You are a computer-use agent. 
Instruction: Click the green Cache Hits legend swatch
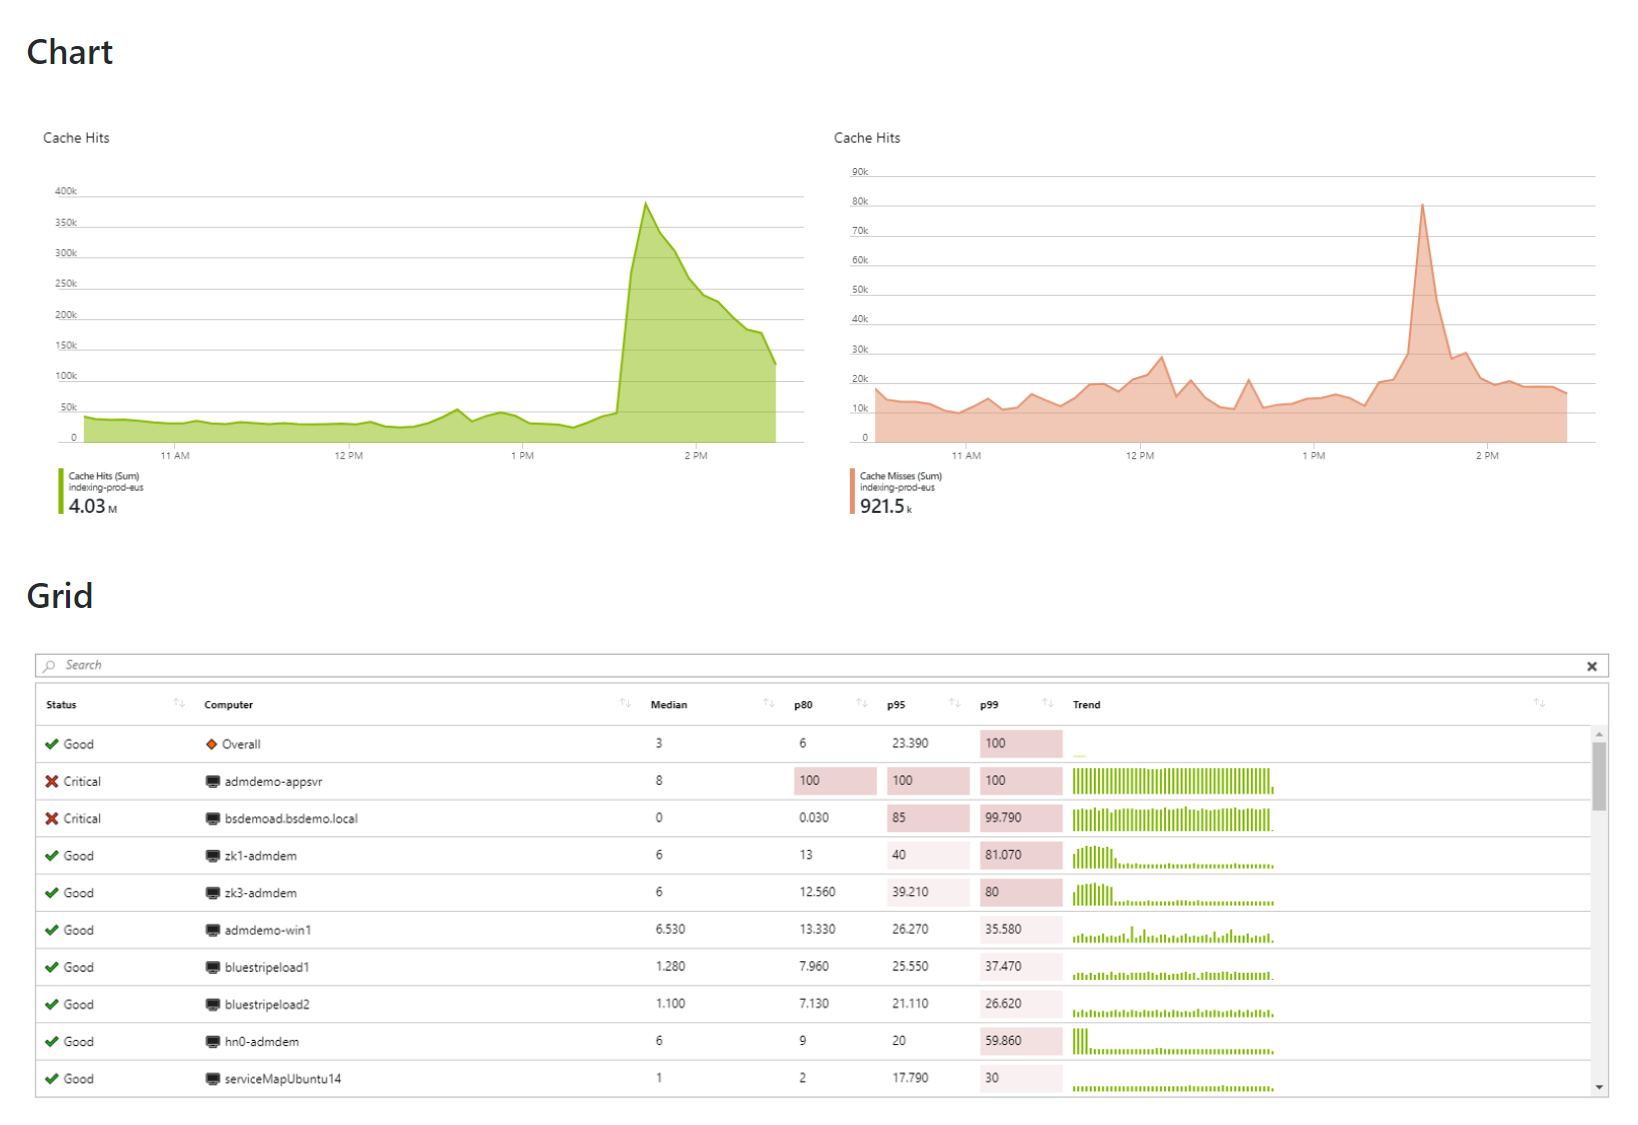coord(61,491)
